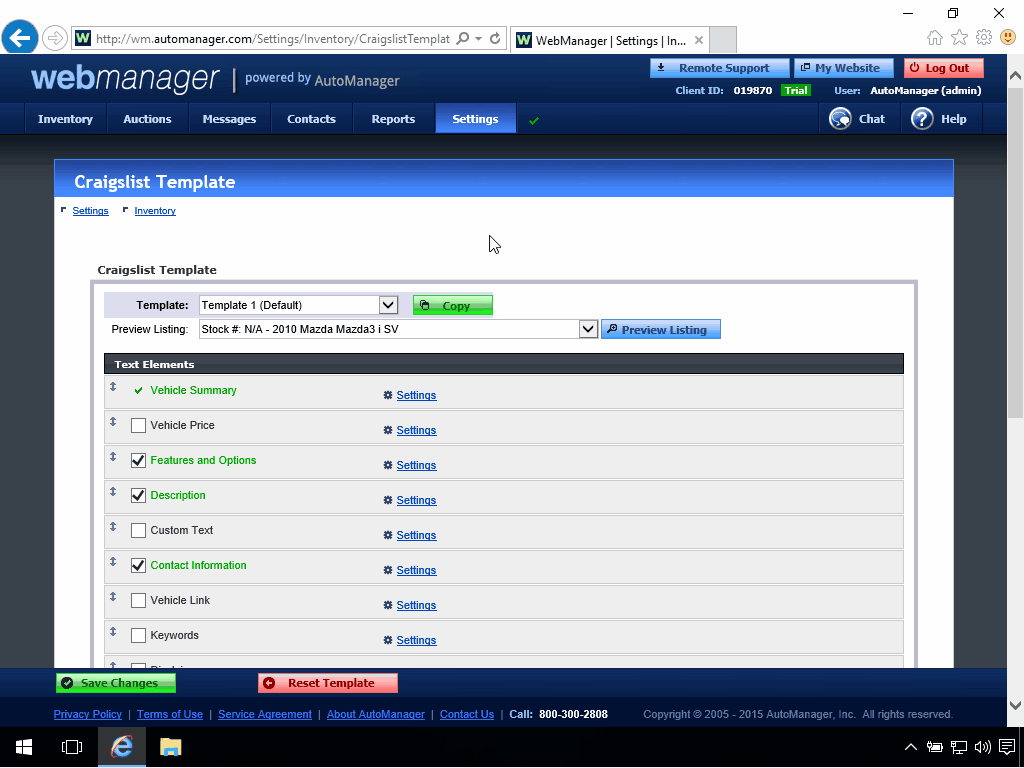1024x768 pixels.
Task: Open the browser tools gear icon
Action: coord(984,37)
